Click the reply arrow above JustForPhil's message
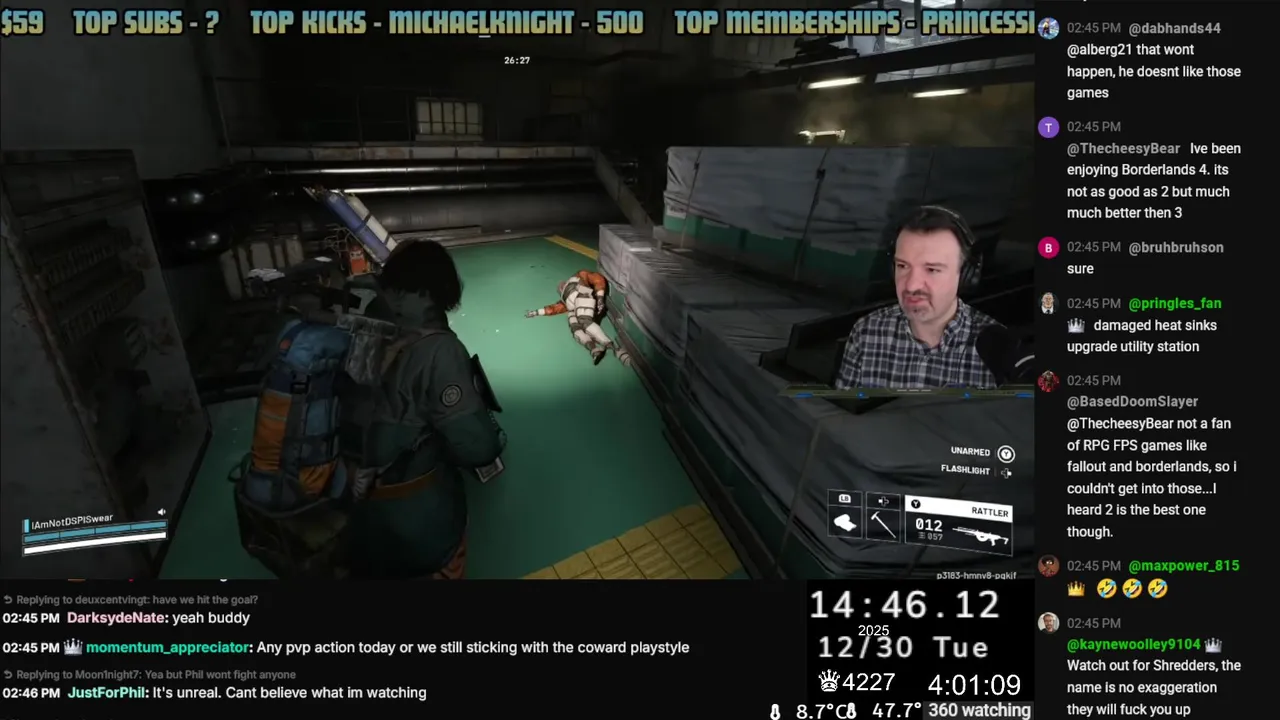 click(8, 675)
